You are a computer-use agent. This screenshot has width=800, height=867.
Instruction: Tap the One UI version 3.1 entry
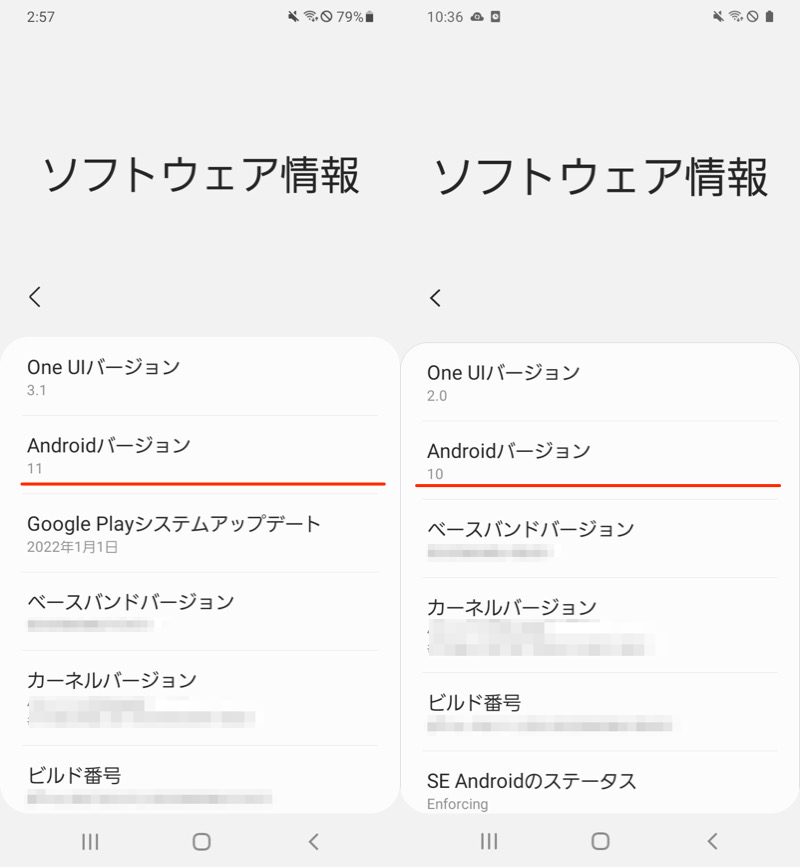pos(200,377)
